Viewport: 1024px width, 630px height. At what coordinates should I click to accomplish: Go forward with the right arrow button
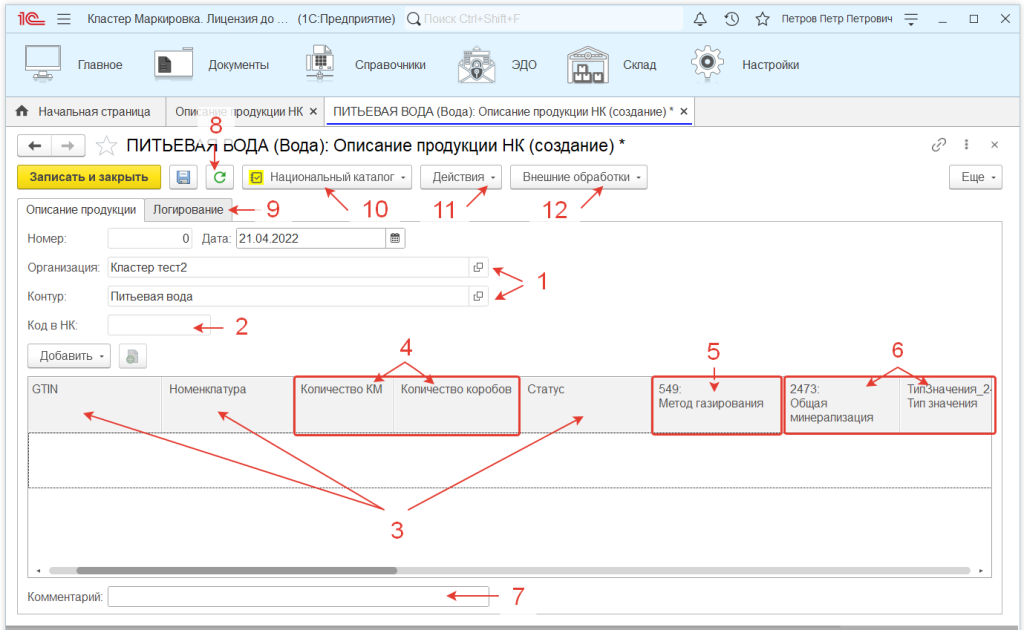click(68, 146)
